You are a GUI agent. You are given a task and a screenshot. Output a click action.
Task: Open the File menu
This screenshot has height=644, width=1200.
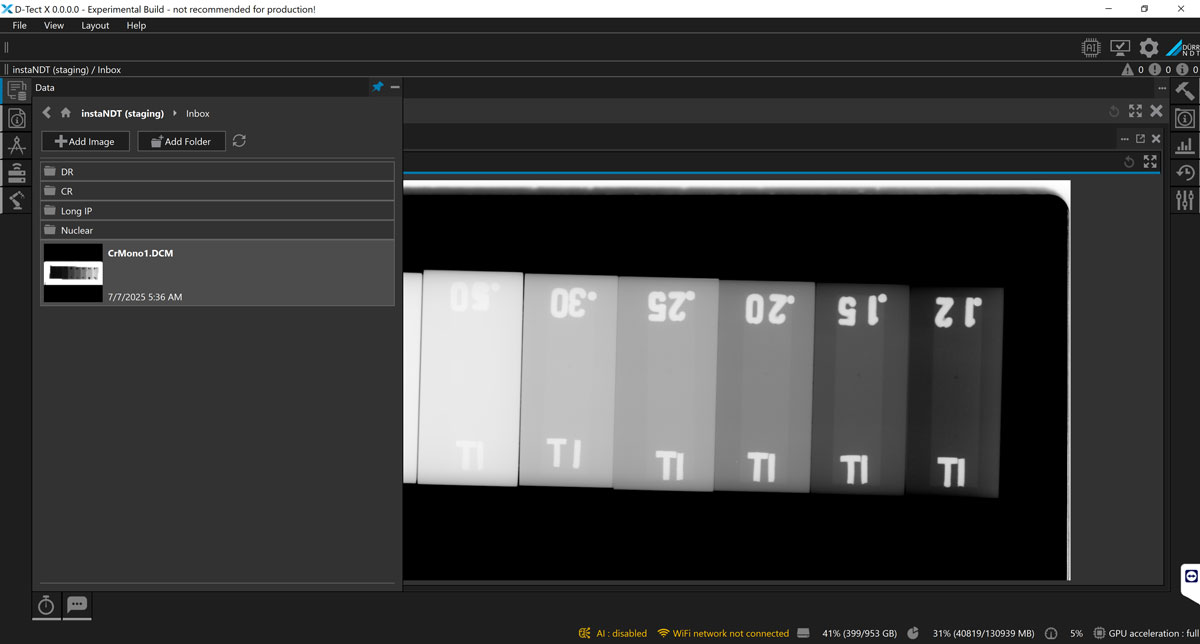coord(19,25)
